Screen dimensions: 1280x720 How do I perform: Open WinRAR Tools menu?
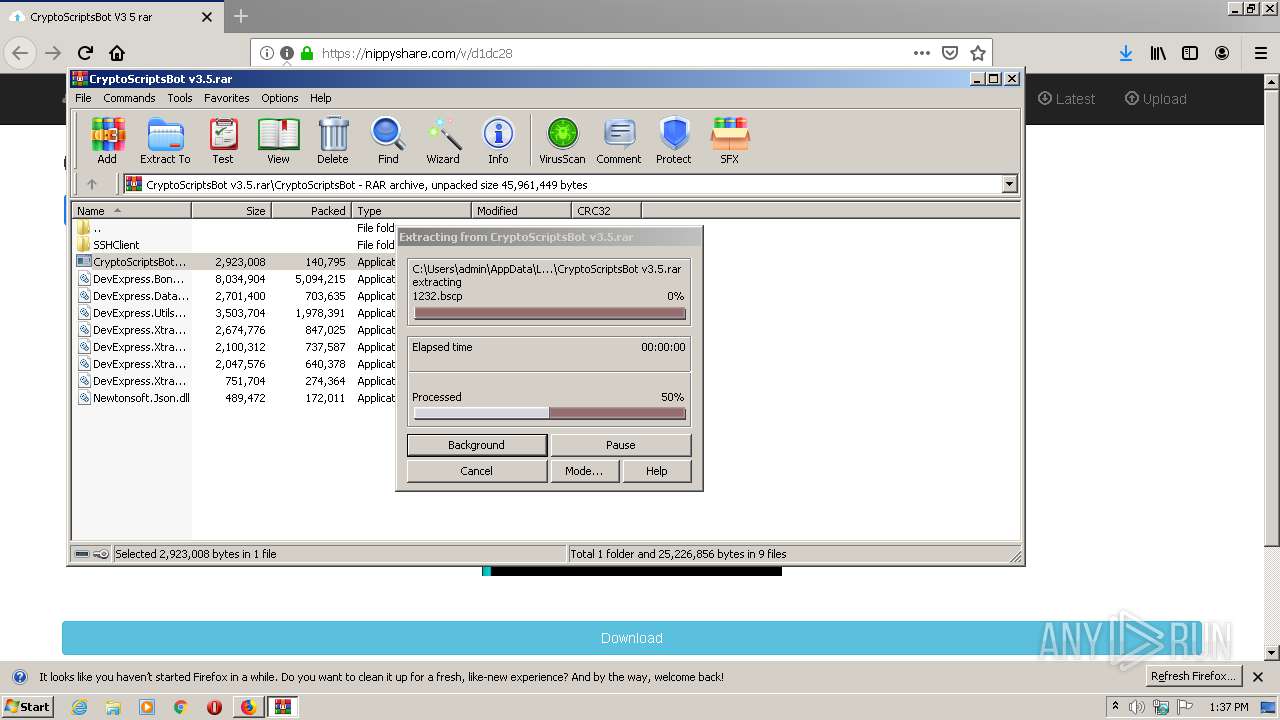(x=180, y=98)
